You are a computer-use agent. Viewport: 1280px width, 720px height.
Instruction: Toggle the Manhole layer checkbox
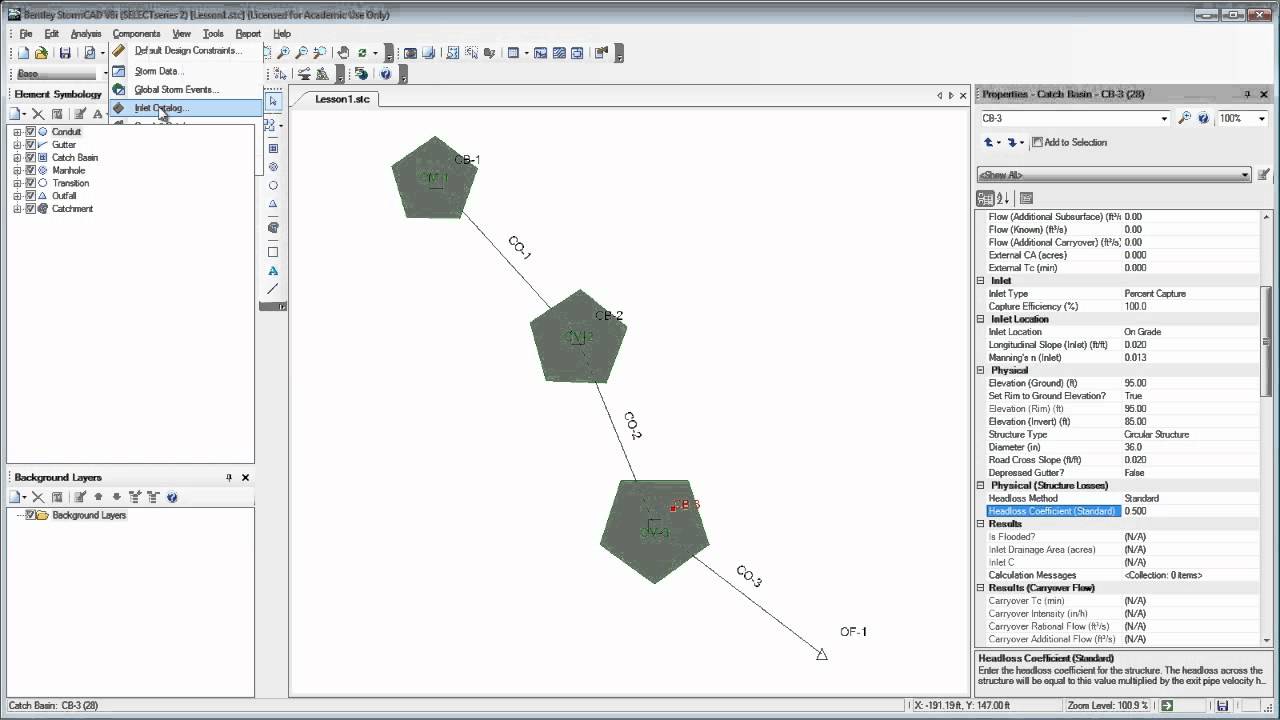pyautogui.click(x=31, y=171)
